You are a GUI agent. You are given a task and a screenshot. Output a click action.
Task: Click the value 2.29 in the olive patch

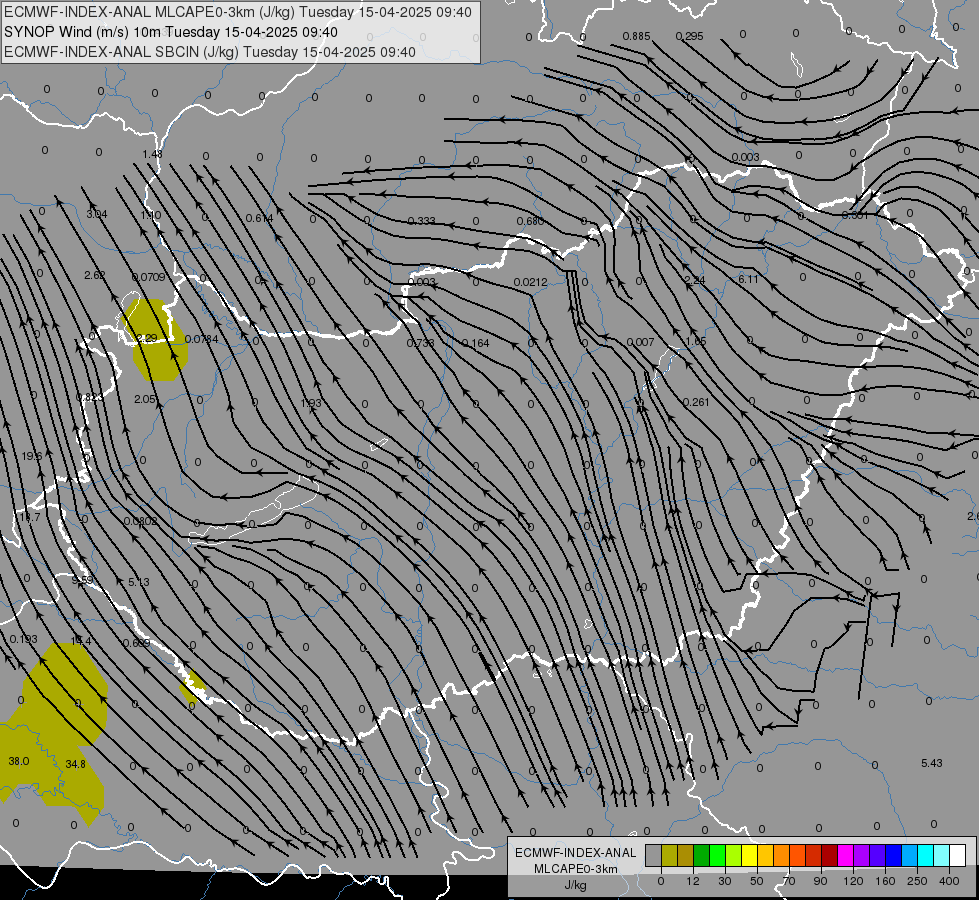tap(147, 338)
